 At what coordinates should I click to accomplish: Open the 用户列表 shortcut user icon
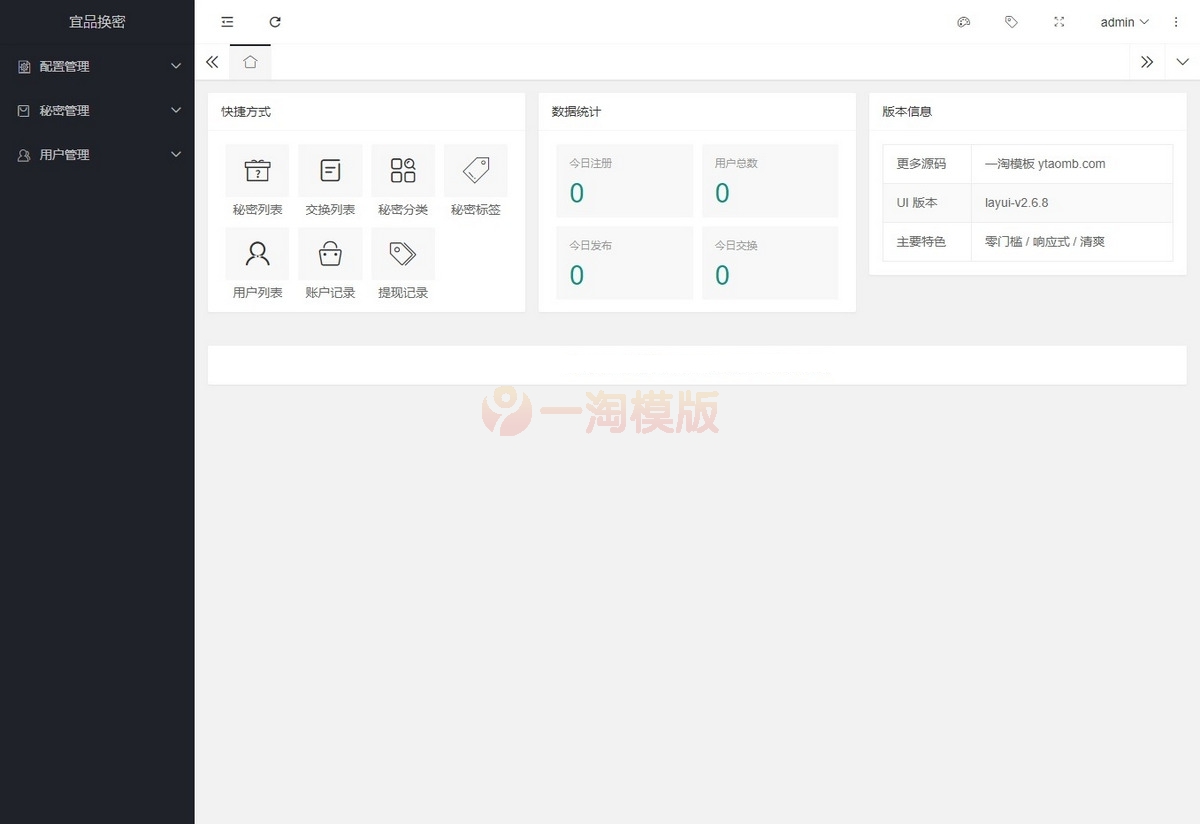click(258, 254)
